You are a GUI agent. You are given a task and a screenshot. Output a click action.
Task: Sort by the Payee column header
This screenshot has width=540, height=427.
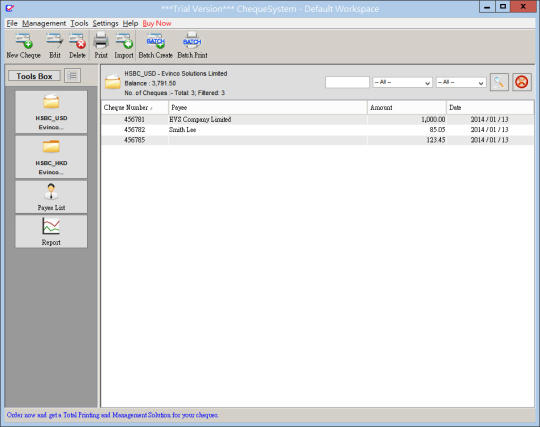pos(268,107)
